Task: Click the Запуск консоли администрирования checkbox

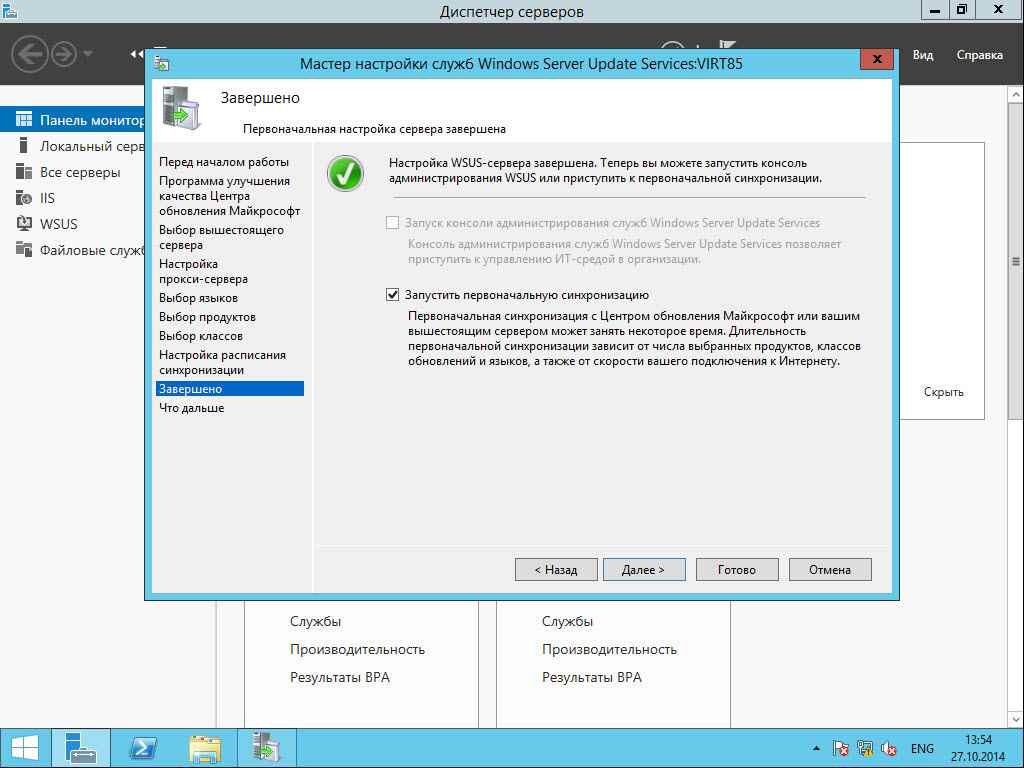Action: (392, 223)
